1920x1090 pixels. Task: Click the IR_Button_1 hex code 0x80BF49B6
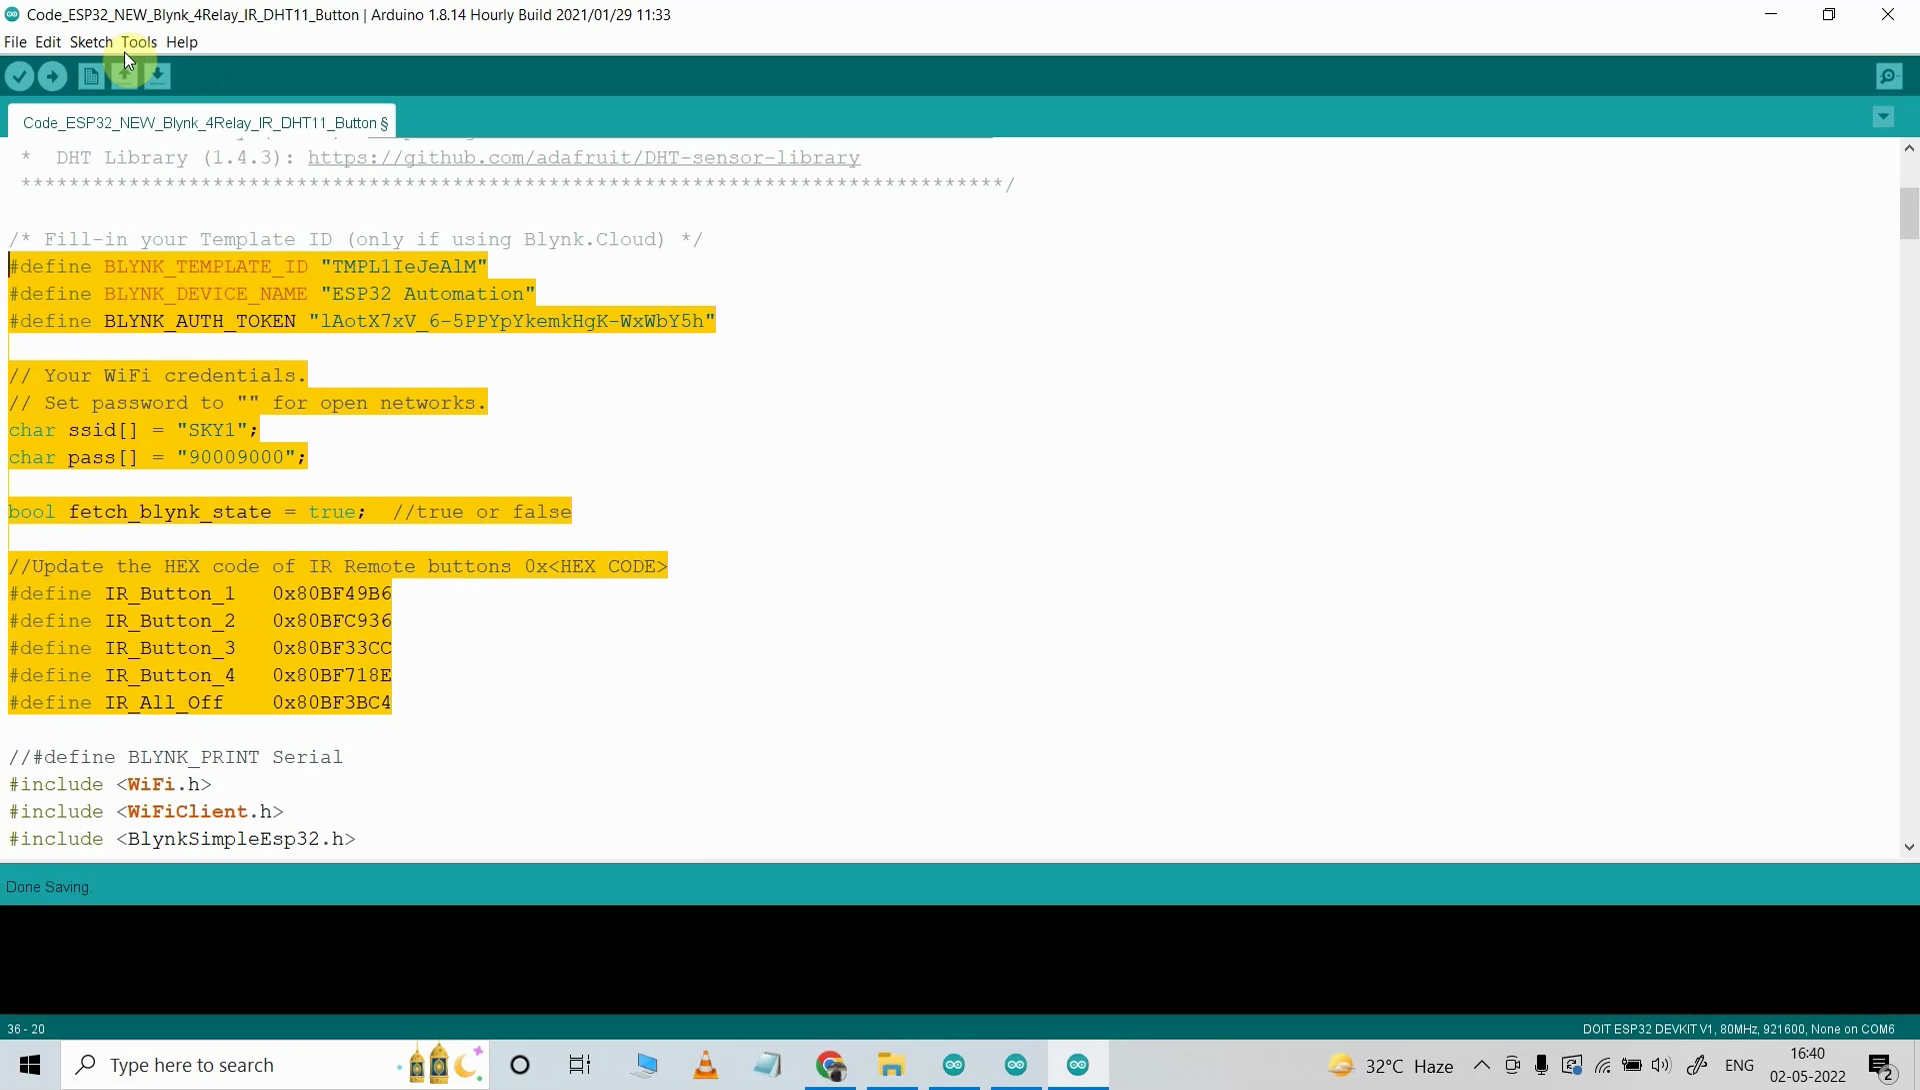point(332,594)
